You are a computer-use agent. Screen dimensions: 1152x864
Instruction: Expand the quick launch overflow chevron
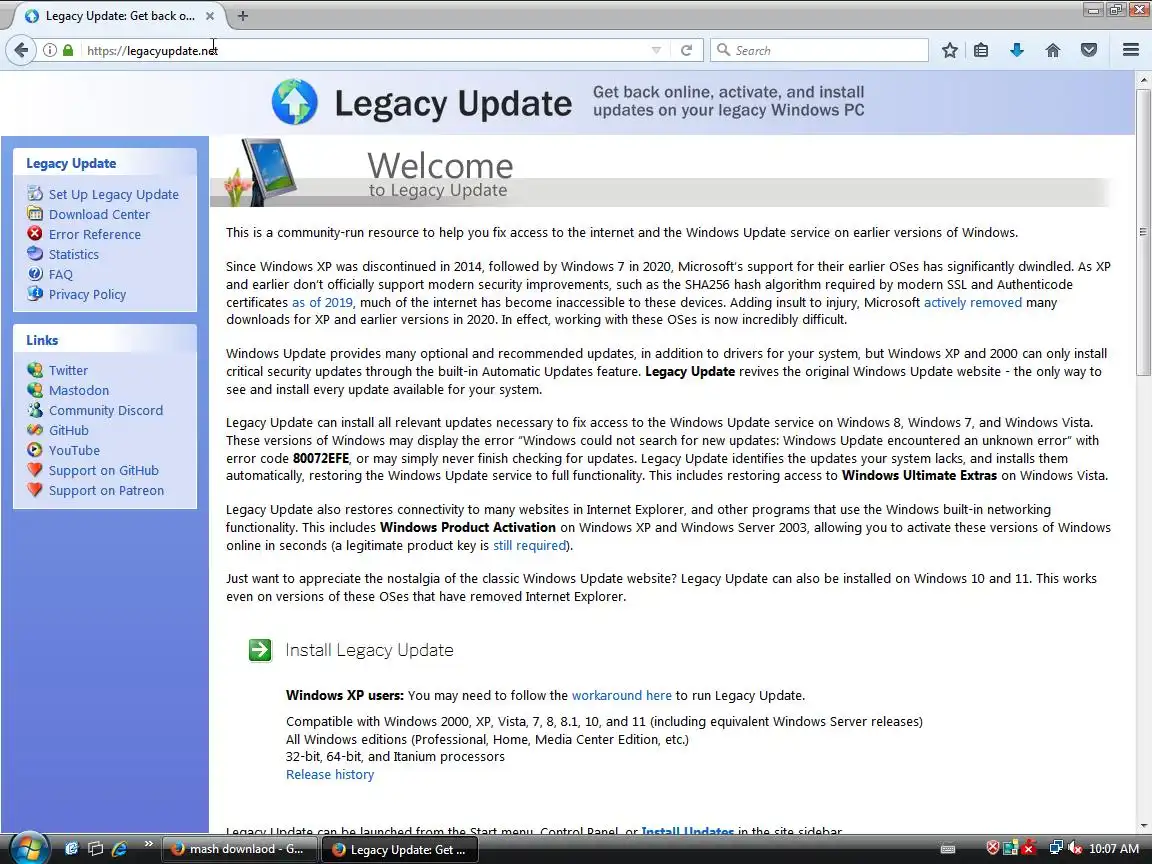point(148,843)
